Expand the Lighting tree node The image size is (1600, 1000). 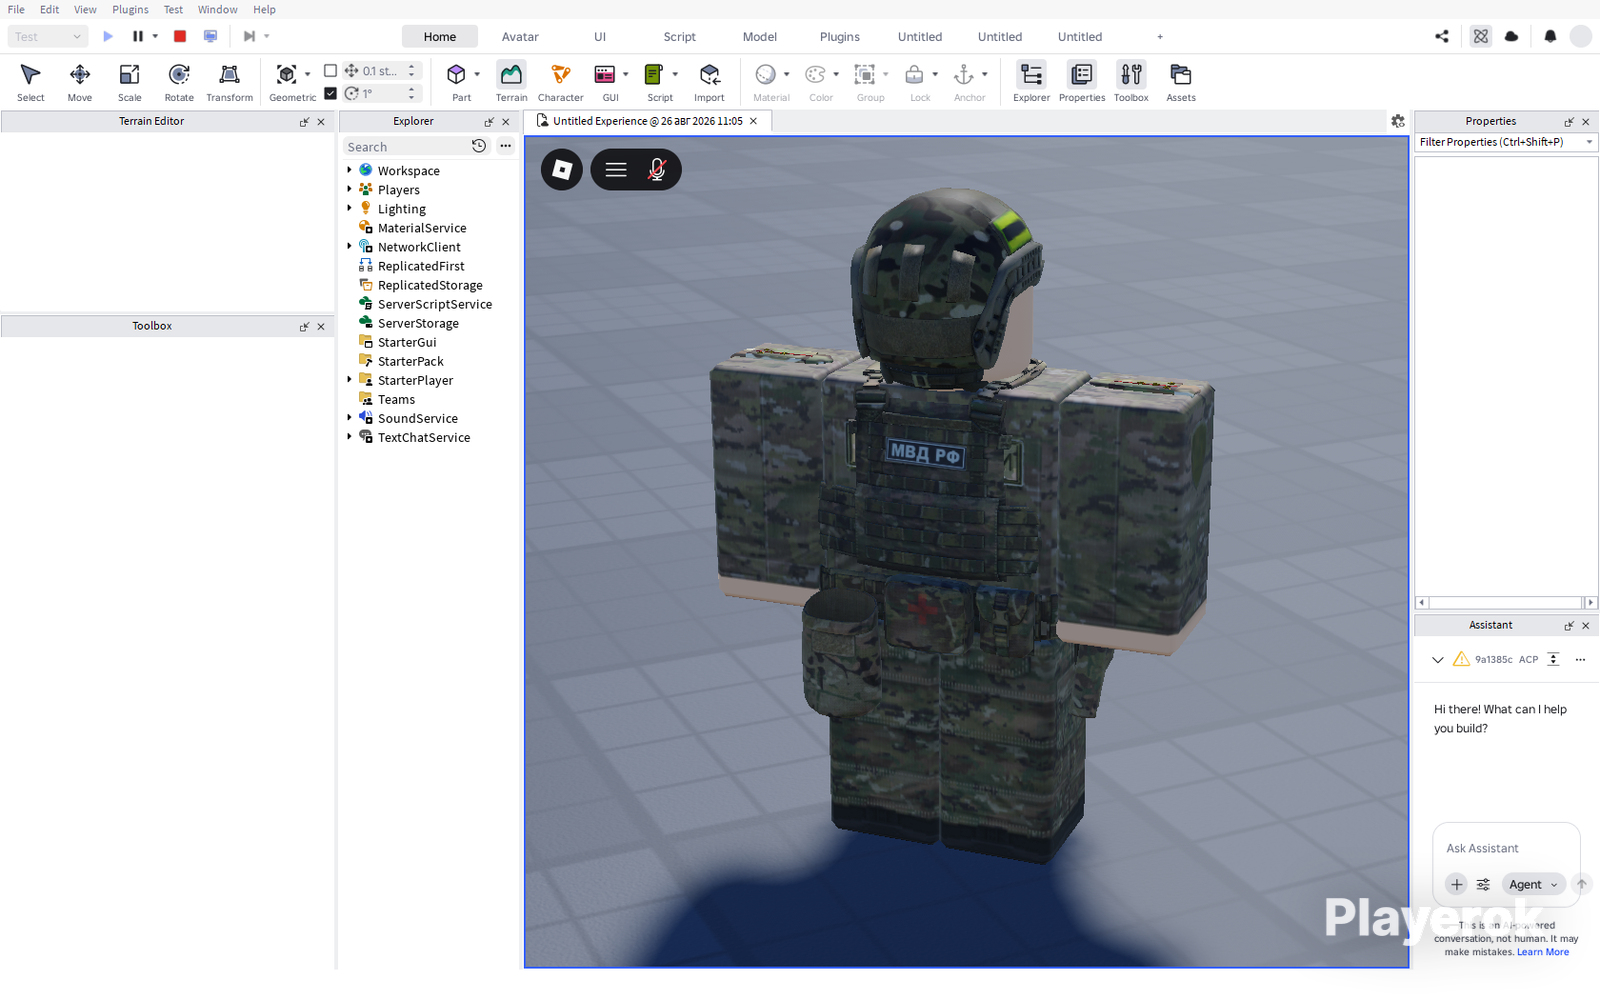point(349,208)
